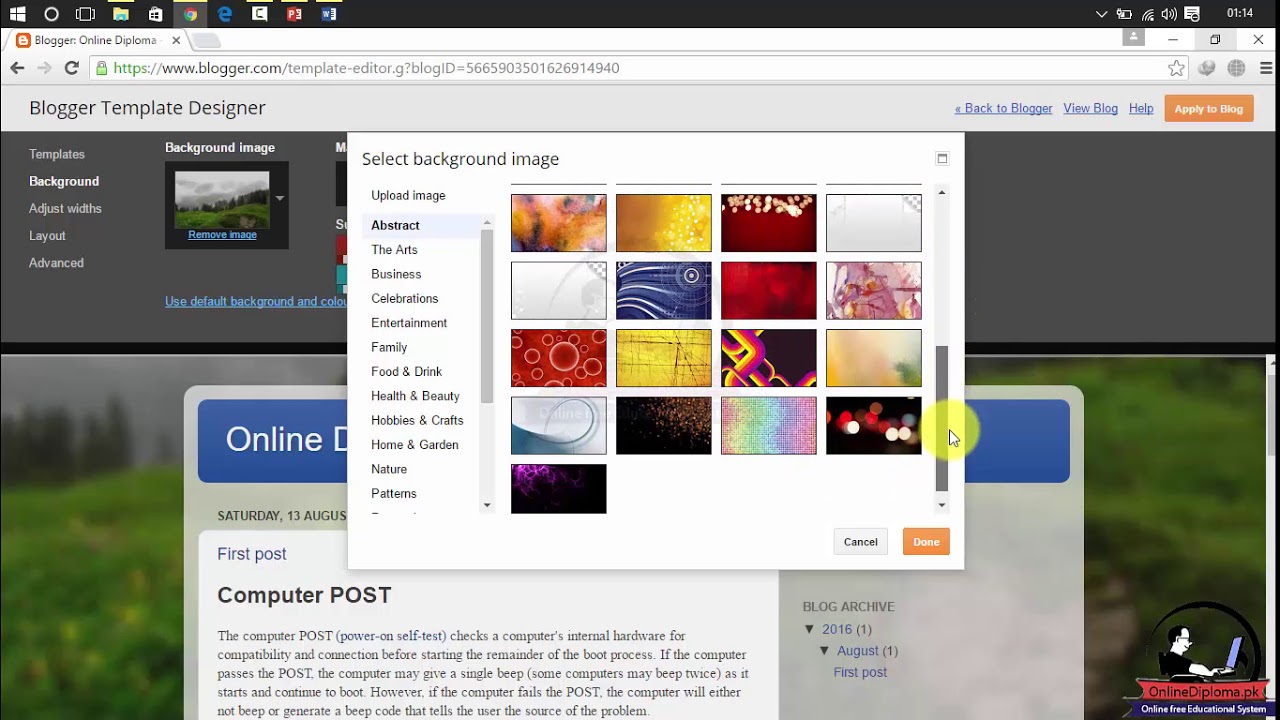
Task: Open the Camtasia taskbar icon
Action: (259, 14)
